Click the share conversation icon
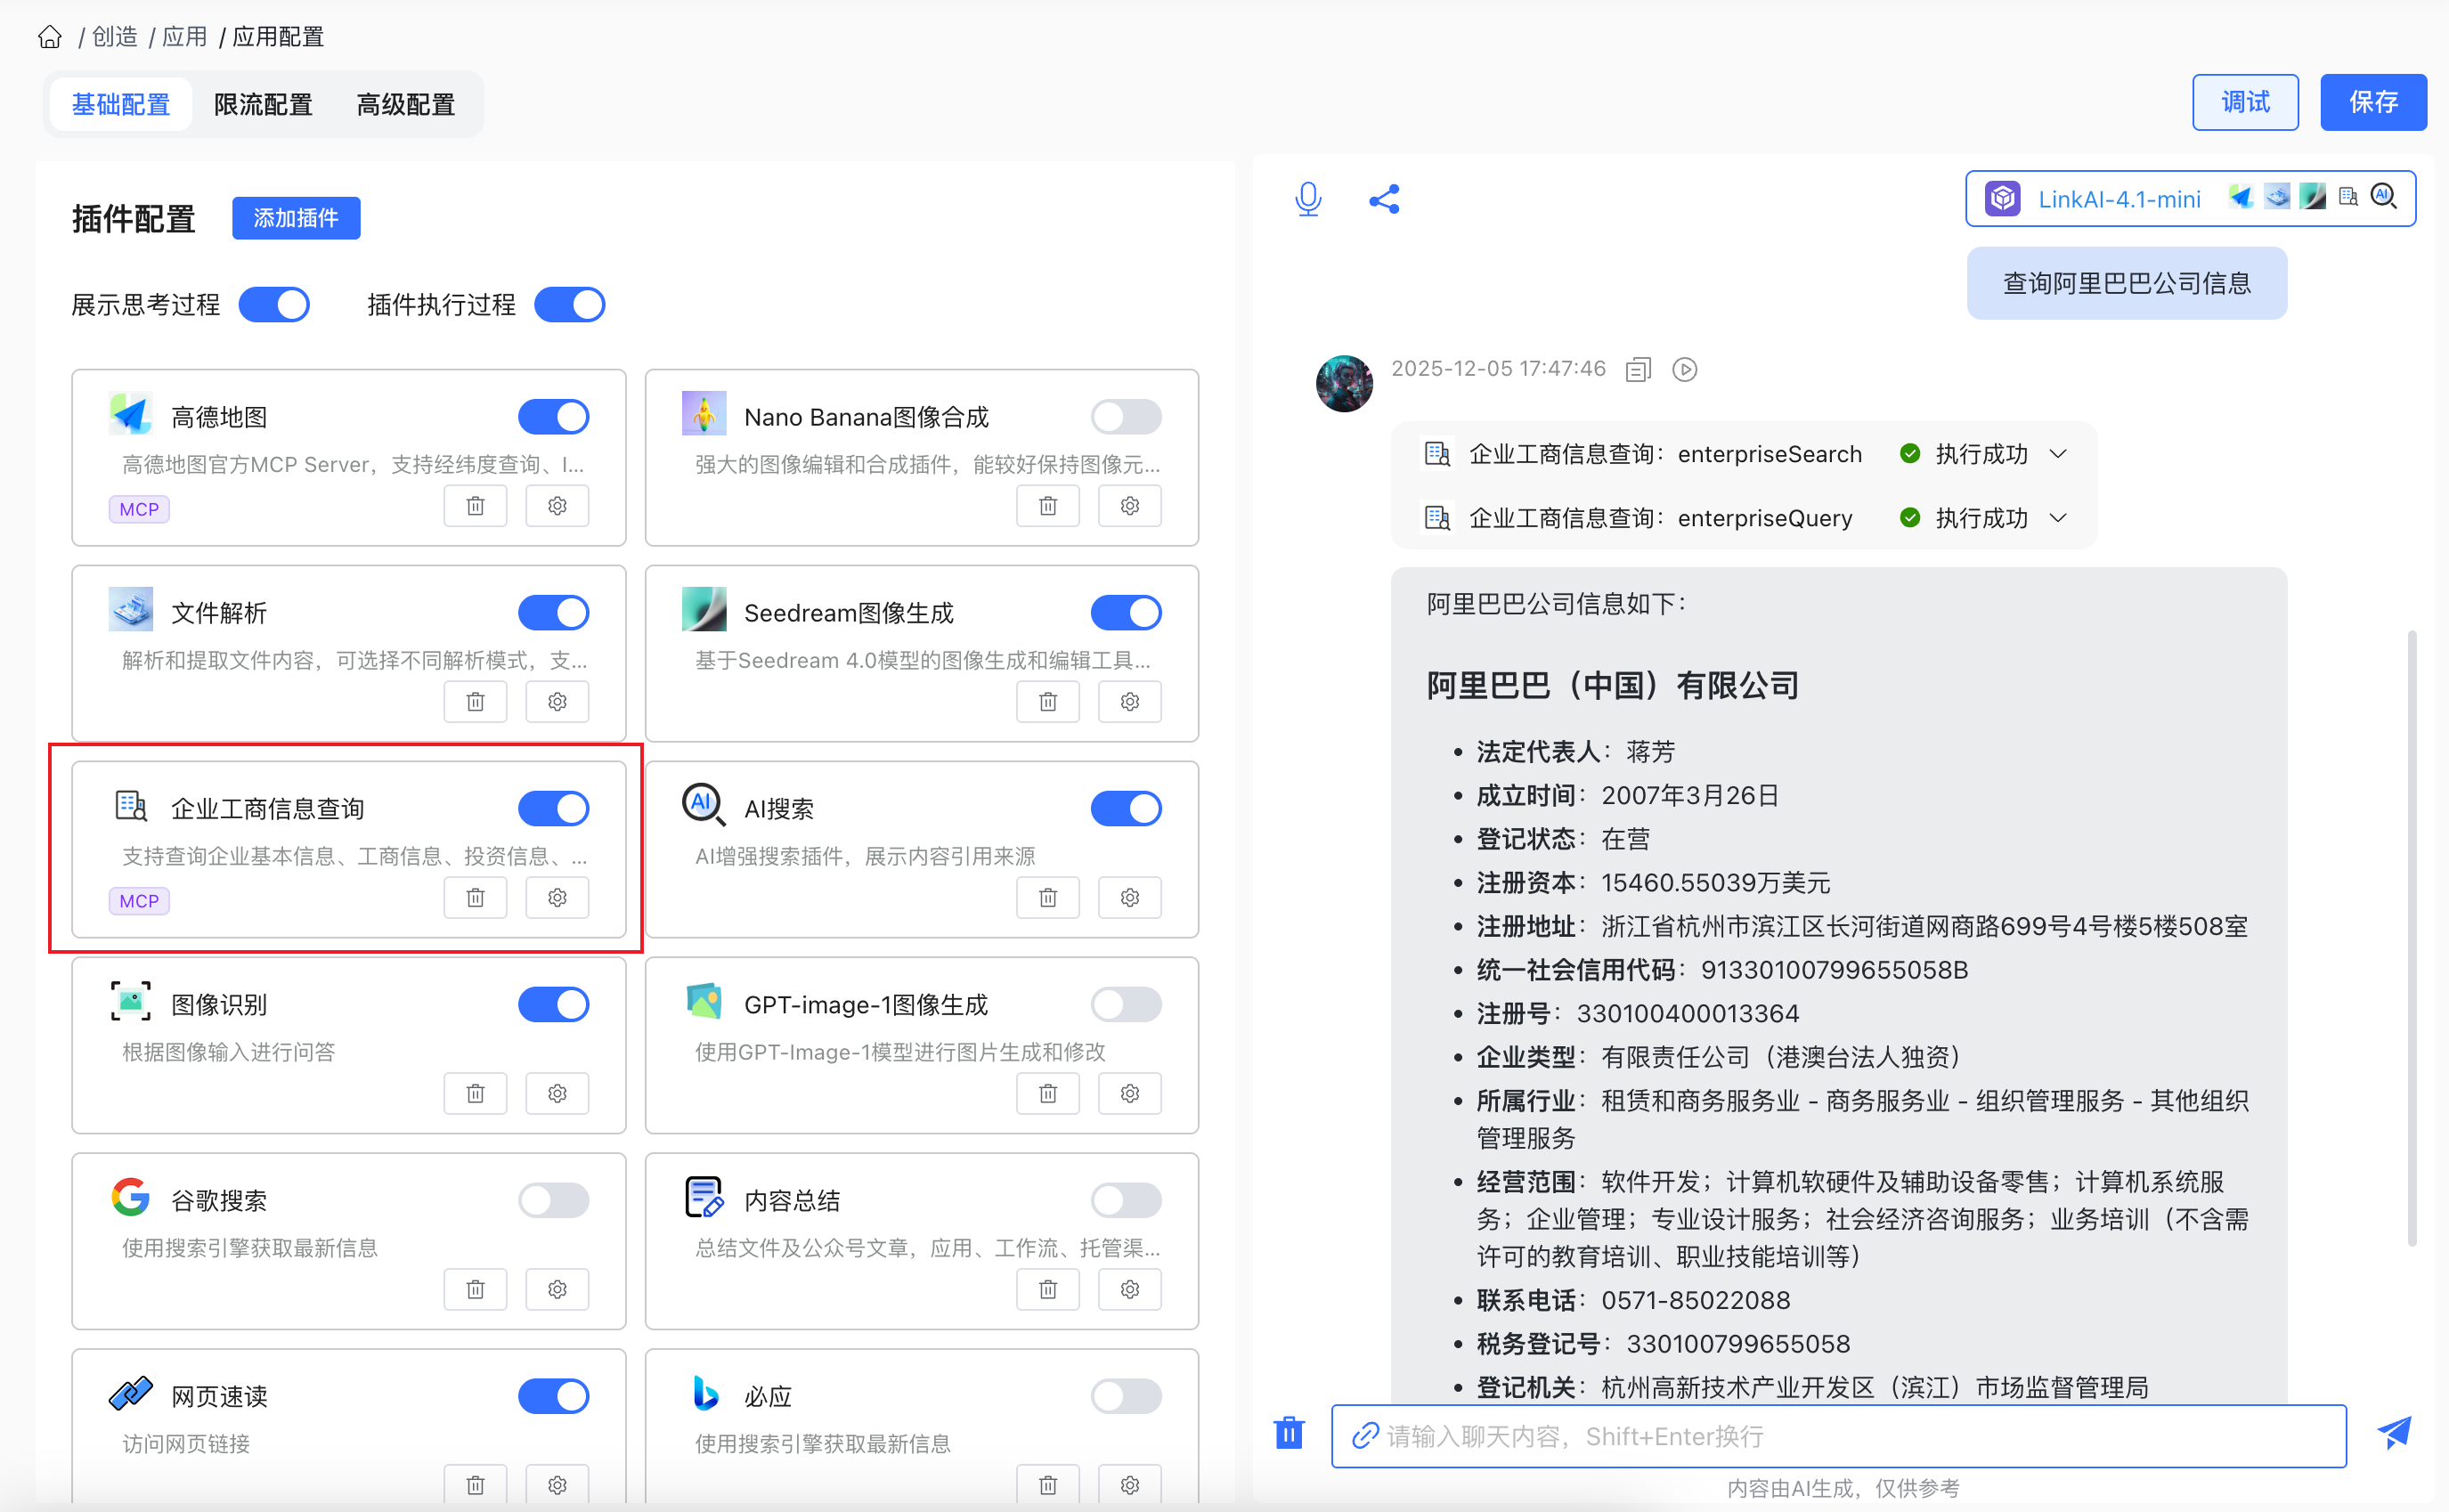Screen dimensions: 2449x1512 tap(1384, 199)
